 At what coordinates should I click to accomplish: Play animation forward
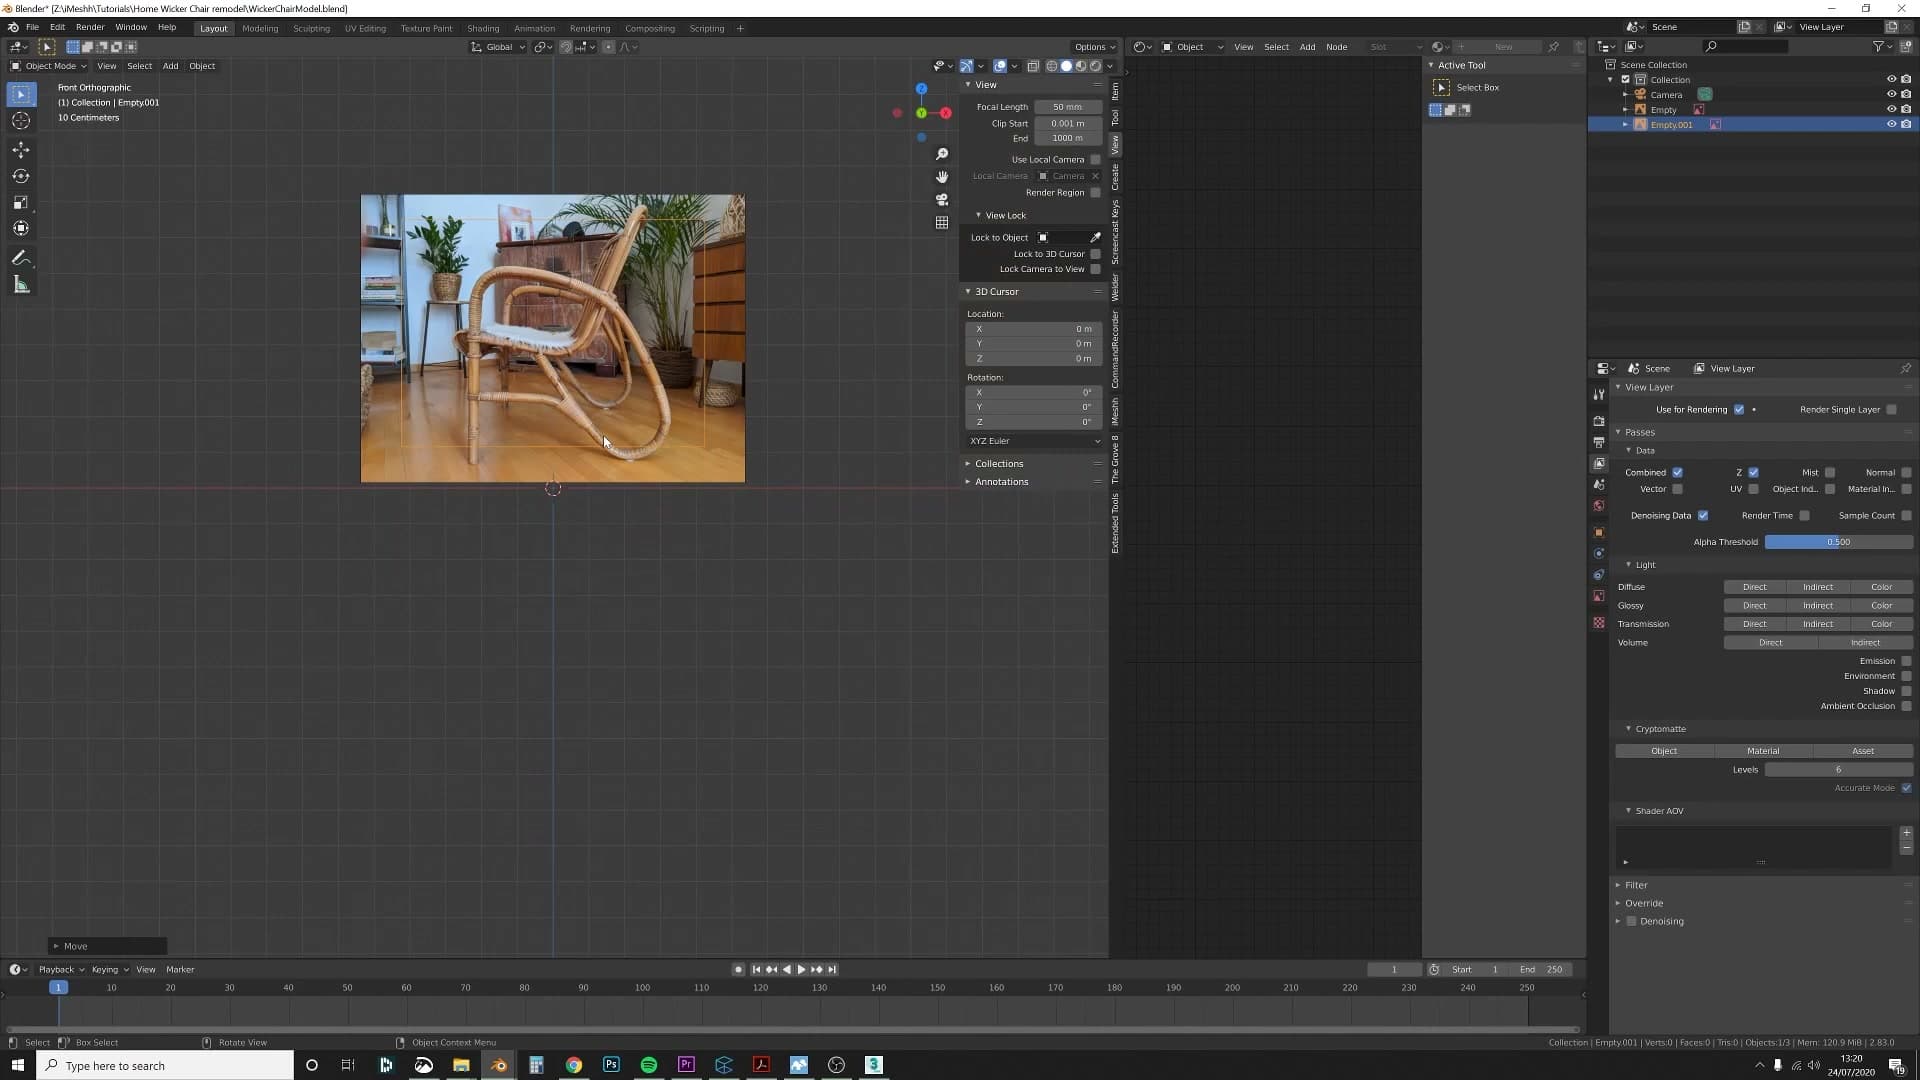point(801,969)
